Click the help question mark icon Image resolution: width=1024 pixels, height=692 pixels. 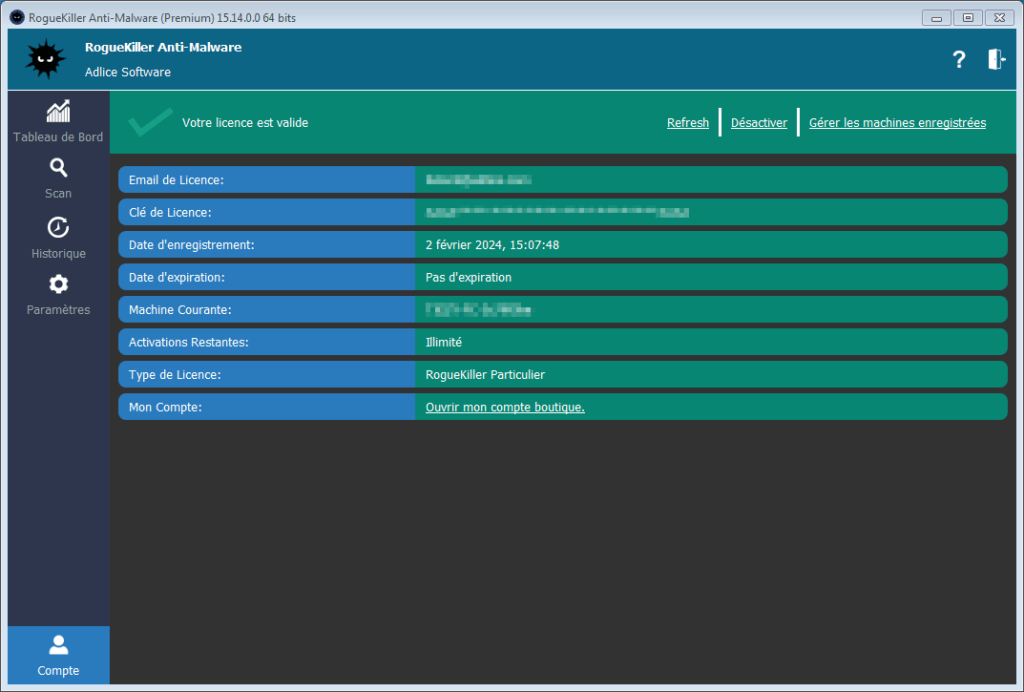click(958, 60)
